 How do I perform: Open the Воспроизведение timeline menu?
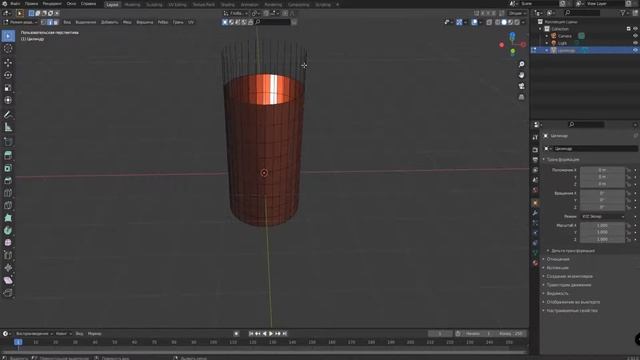pos(33,333)
